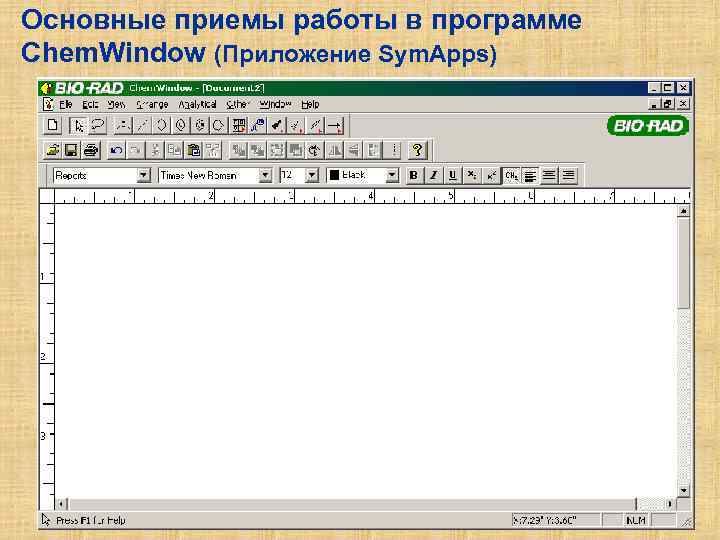Open the Help menu
Image resolution: width=720 pixels, height=540 pixels.
click(x=310, y=105)
